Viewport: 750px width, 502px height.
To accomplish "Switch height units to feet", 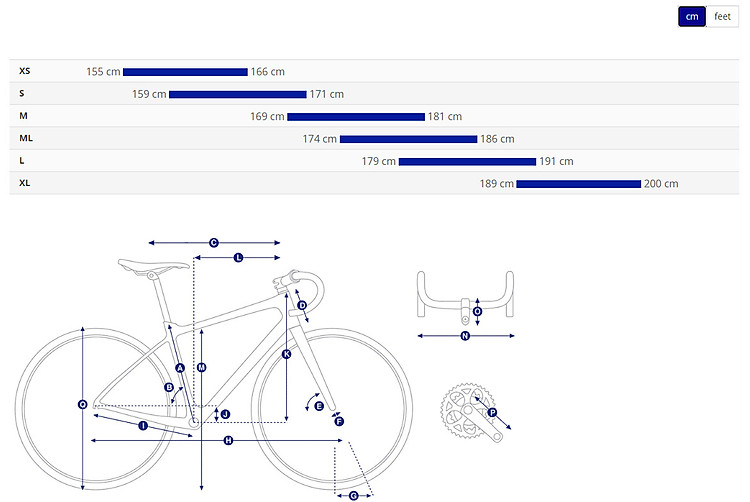I will pyautogui.click(x=722, y=17).
